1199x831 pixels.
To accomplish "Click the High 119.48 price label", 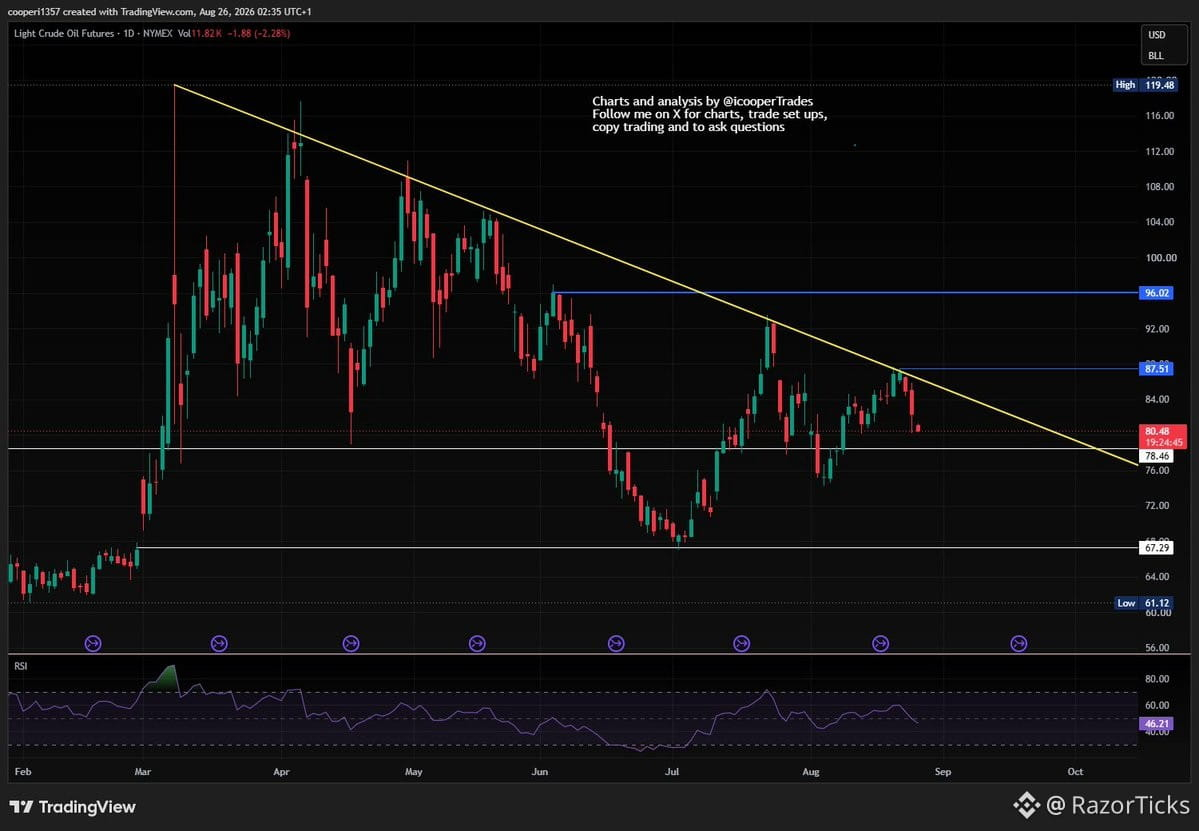I will click(x=1145, y=85).
